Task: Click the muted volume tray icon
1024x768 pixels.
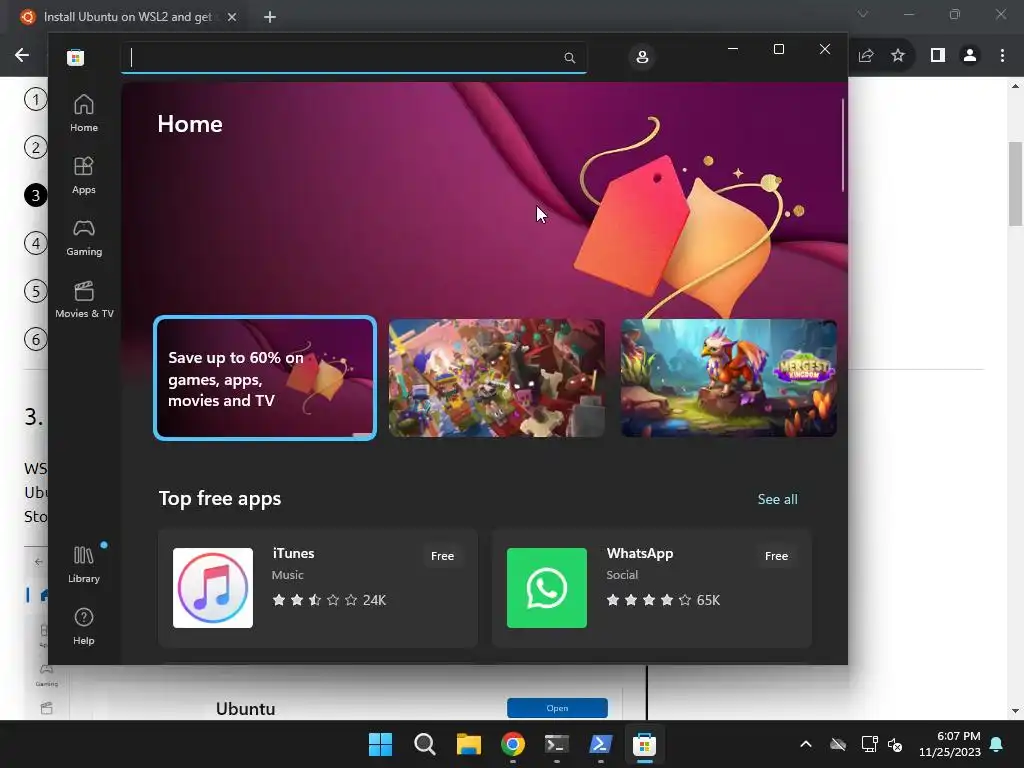Action: pos(895,744)
